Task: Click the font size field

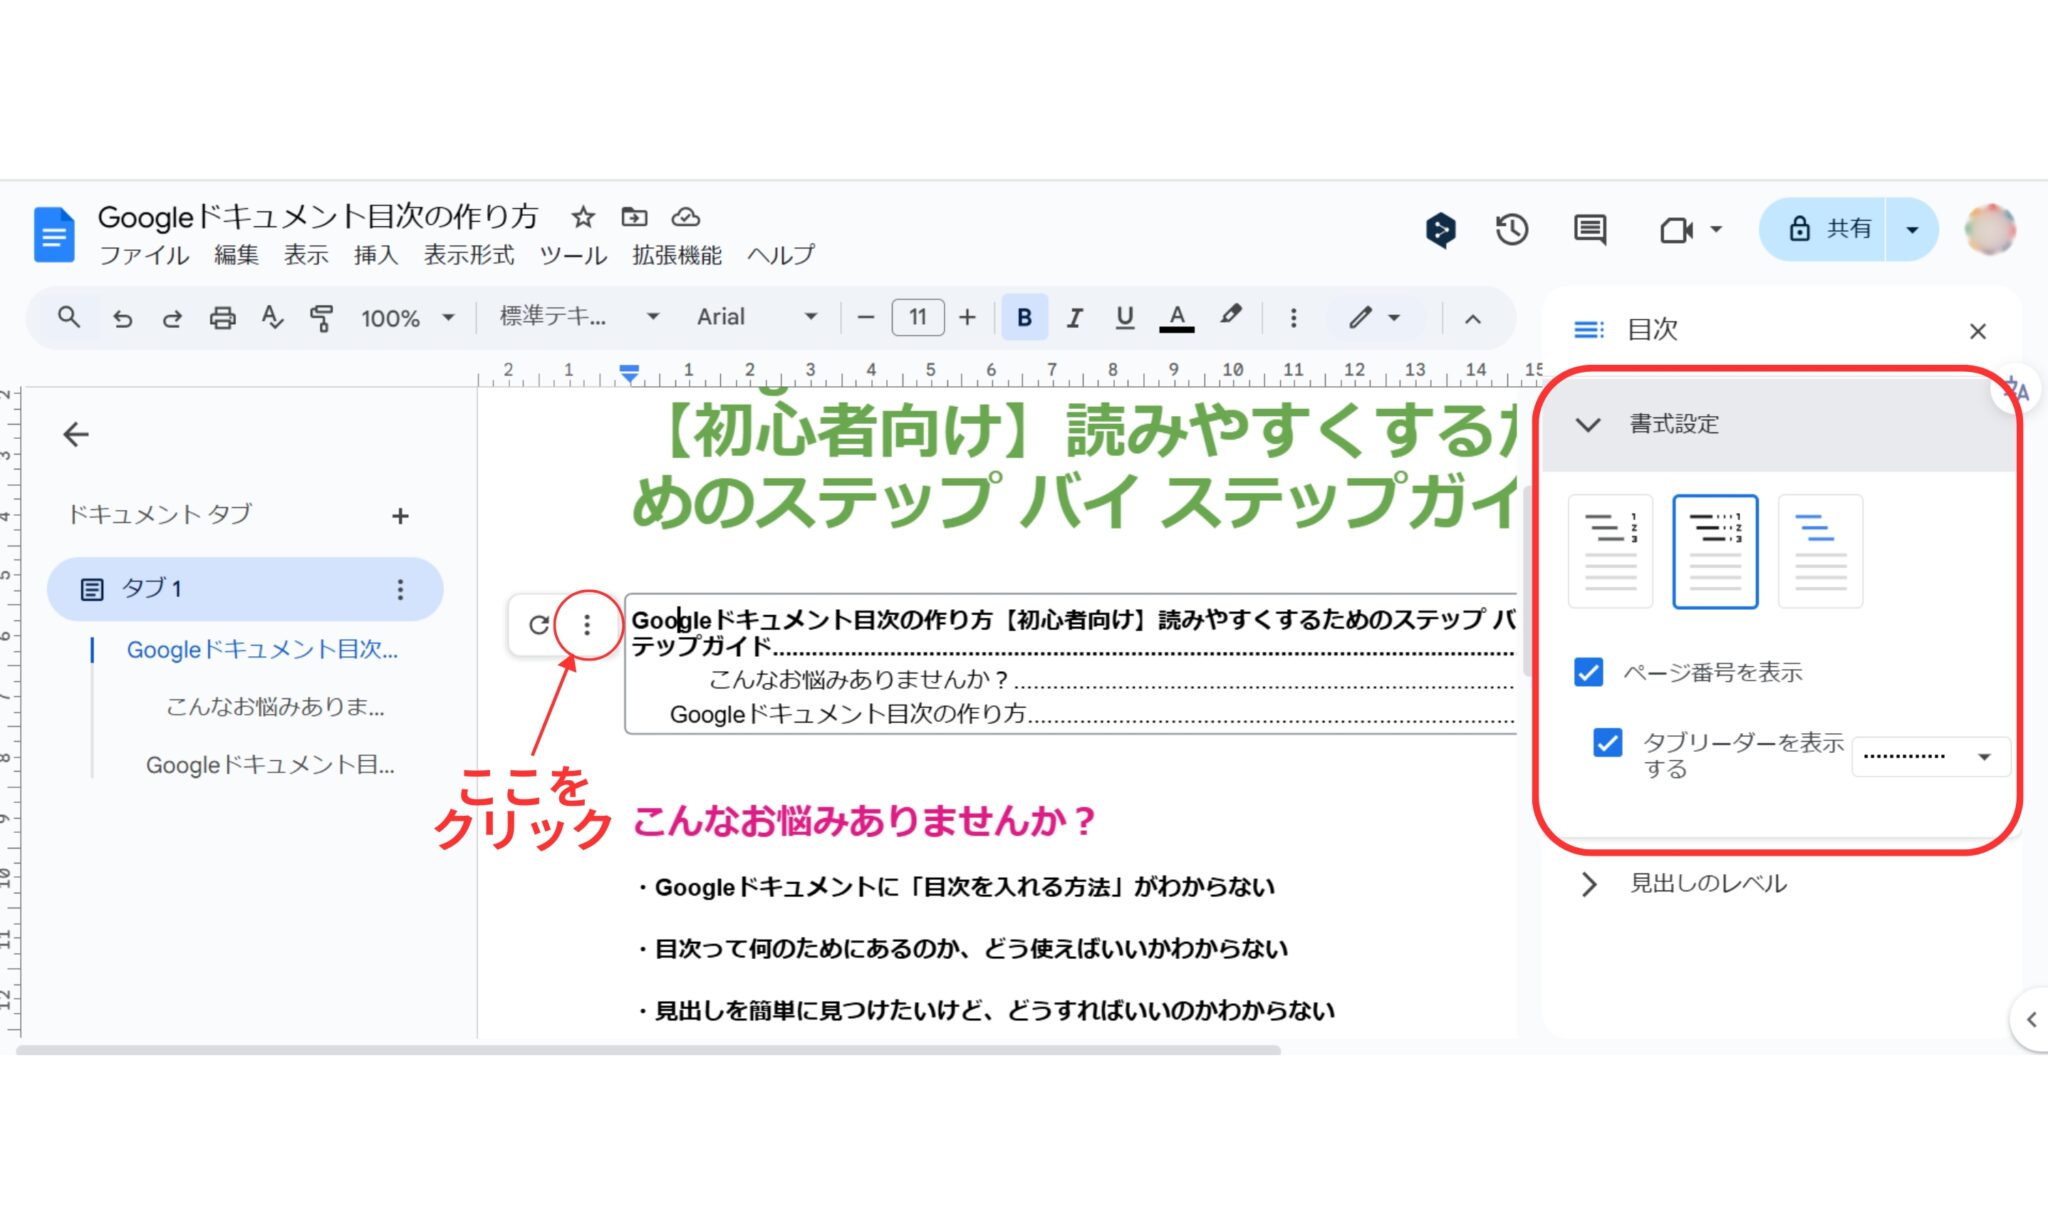Action: [917, 318]
